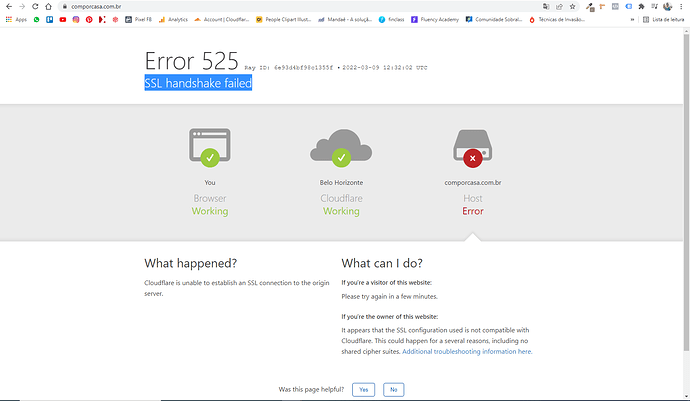The width and height of the screenshot is (690, 401).
Task: Open the browser home page
Action: (x=48, y=7)
